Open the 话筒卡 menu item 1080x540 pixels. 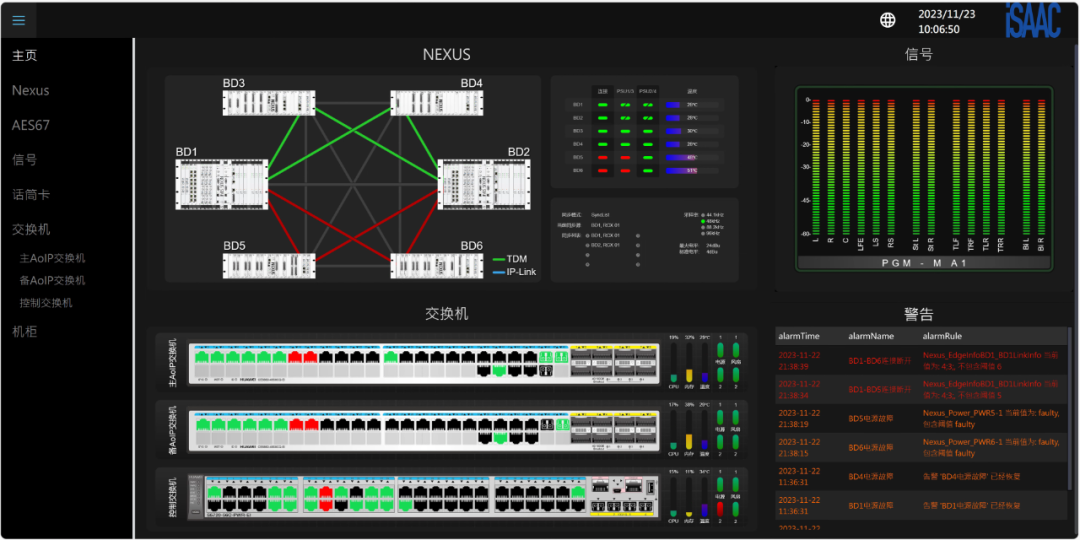[x=31, y=194]
